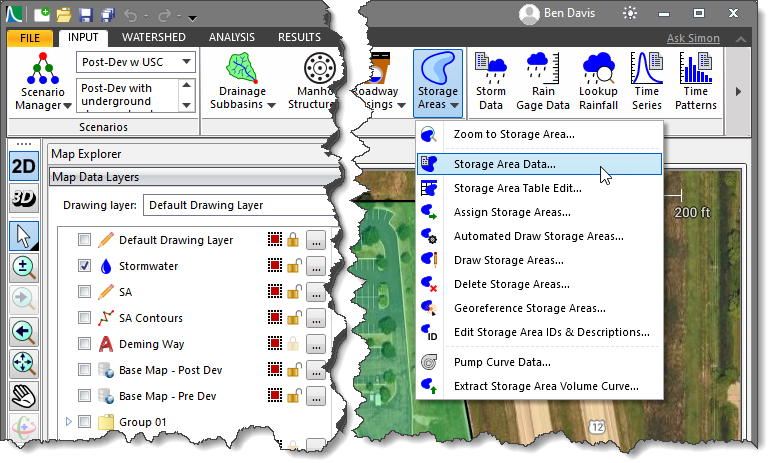Go to previous zoom view
The image size is (773, 463).
(23, 332)
